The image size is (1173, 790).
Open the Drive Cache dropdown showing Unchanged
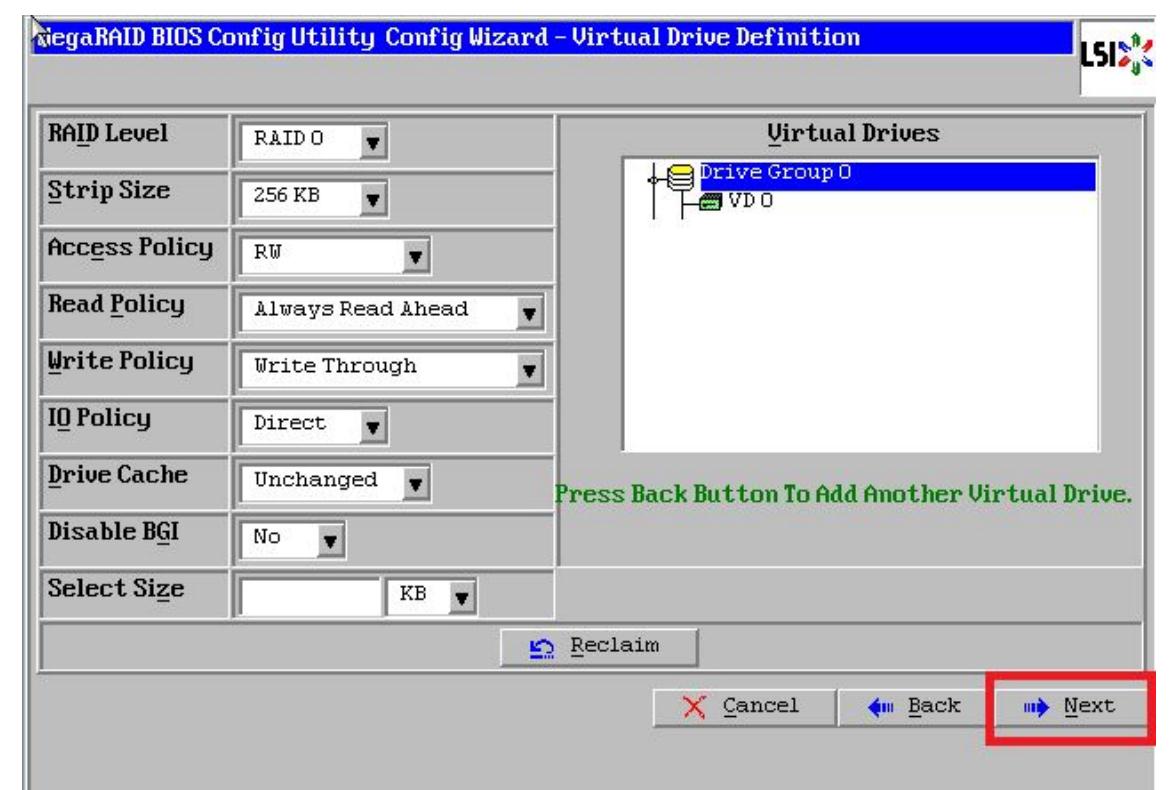(335, 482)
